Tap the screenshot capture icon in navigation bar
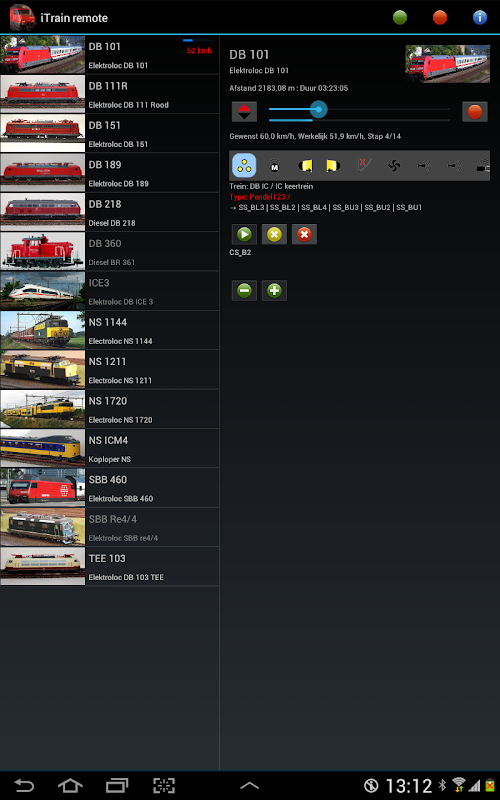 [x=164, y=785]
